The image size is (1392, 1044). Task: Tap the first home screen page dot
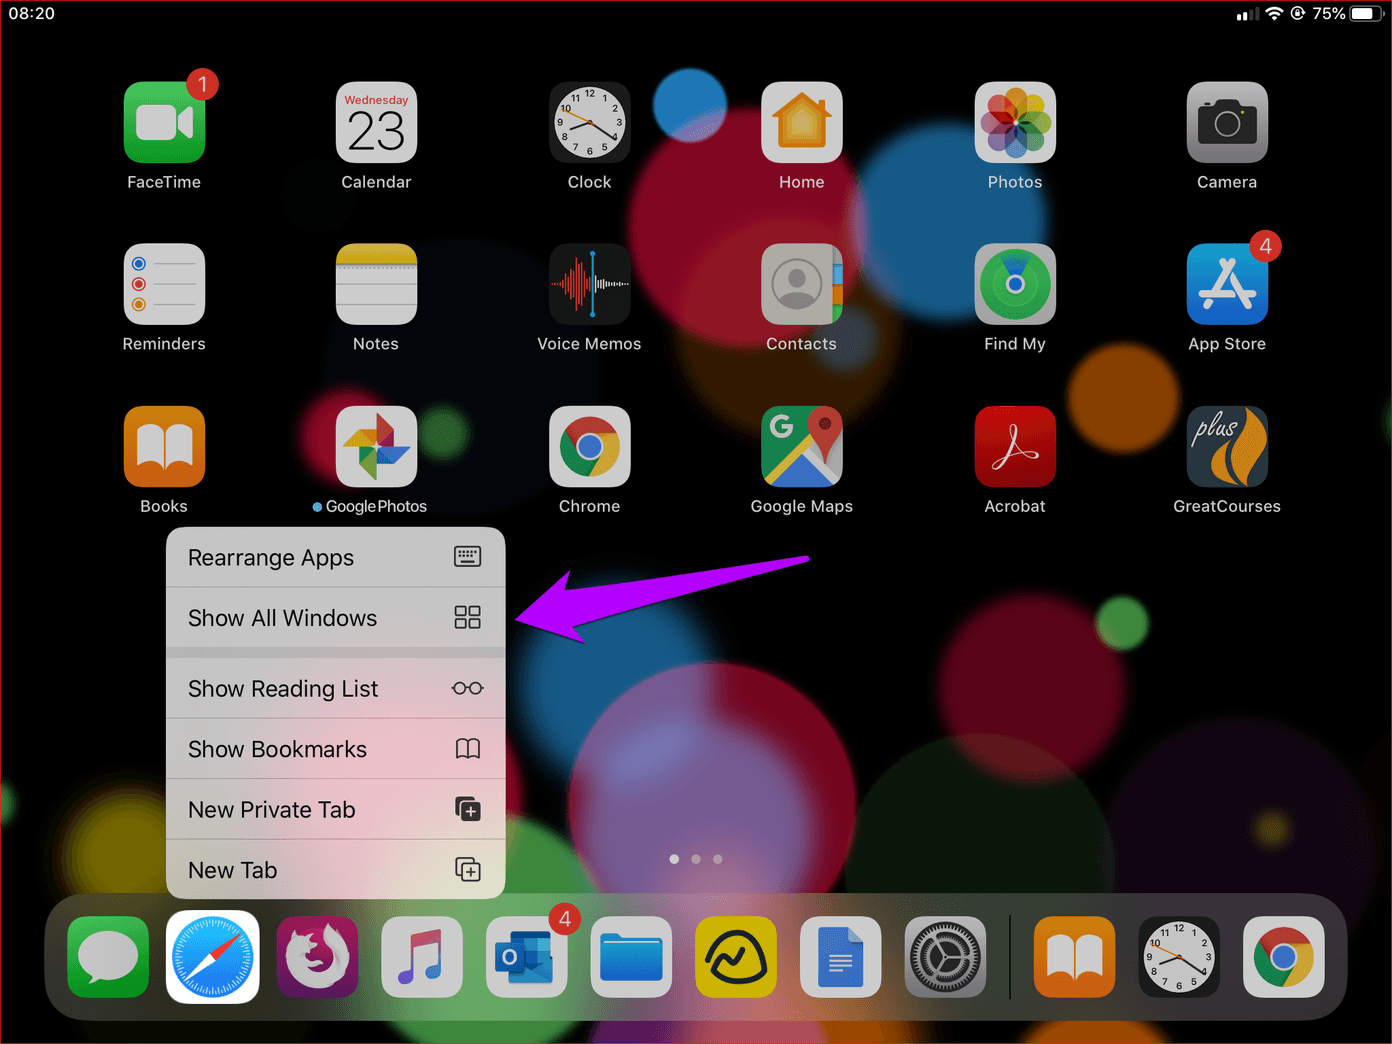(674, 859)
